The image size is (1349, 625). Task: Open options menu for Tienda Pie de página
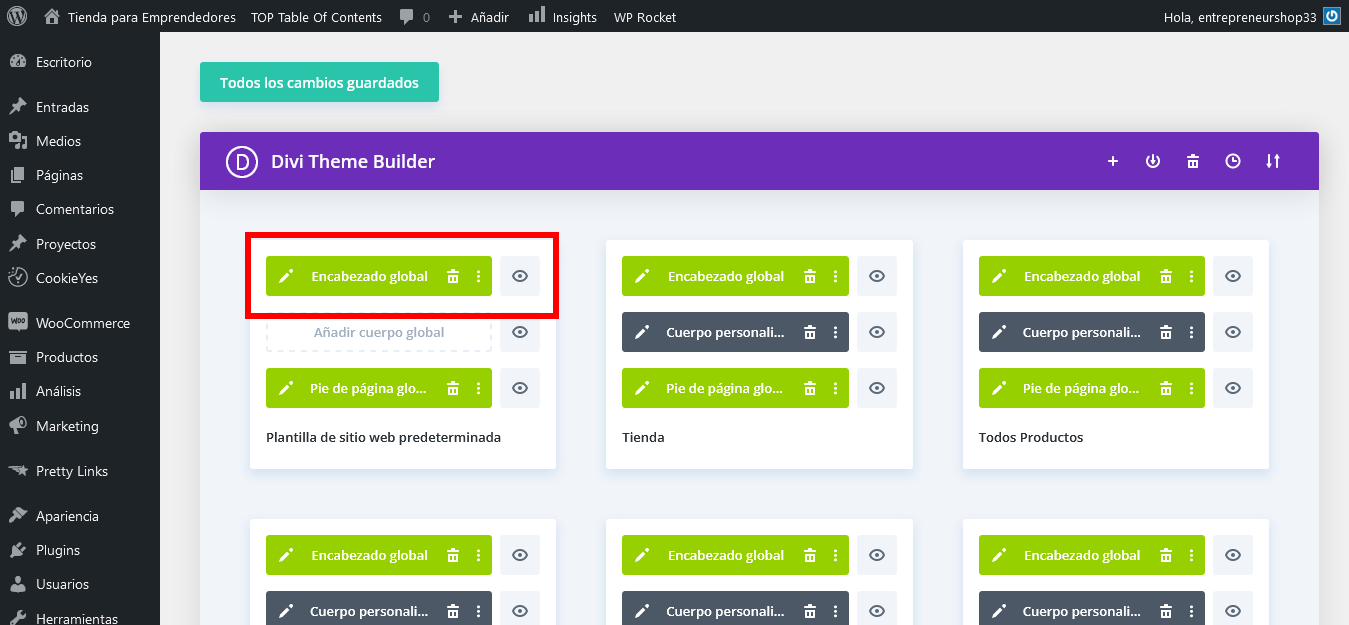(835, 388)
